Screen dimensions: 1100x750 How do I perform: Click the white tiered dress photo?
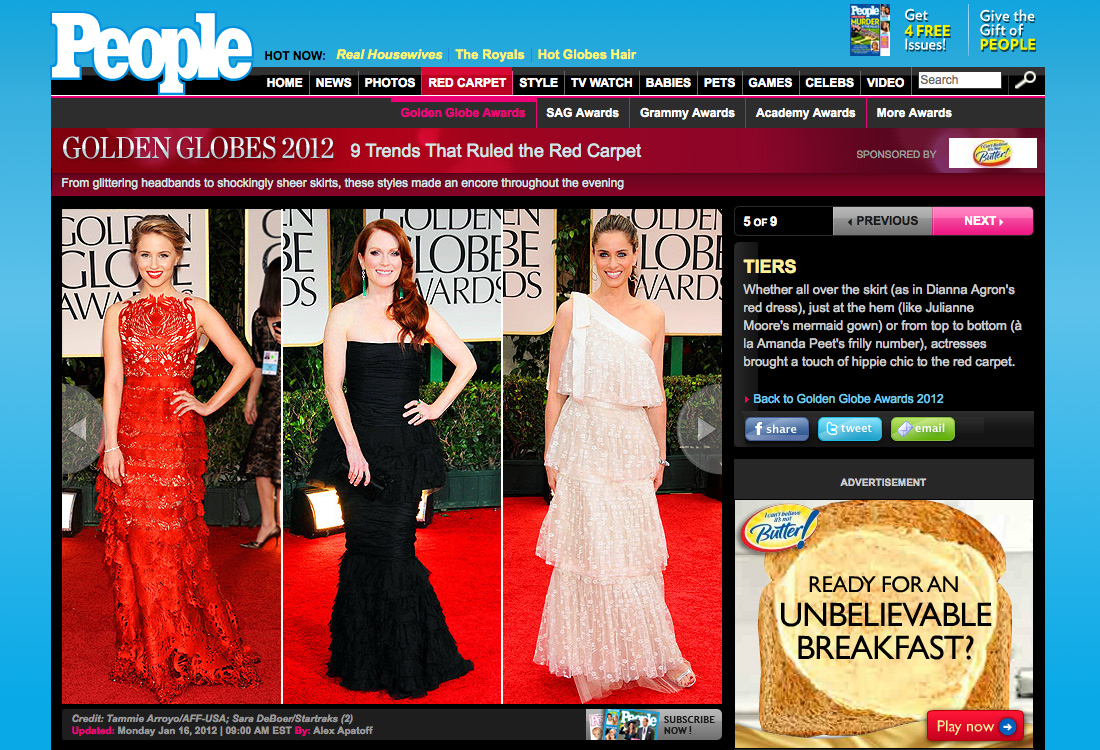coord(612,456)
